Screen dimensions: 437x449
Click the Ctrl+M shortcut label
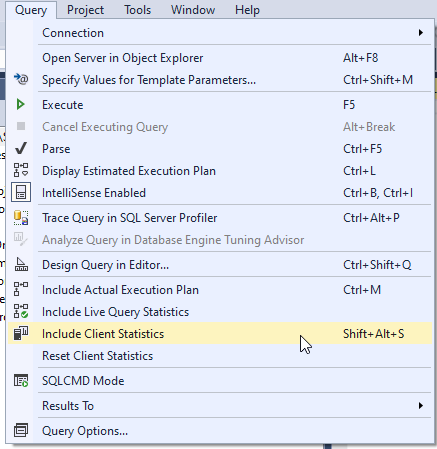[362, 290]
